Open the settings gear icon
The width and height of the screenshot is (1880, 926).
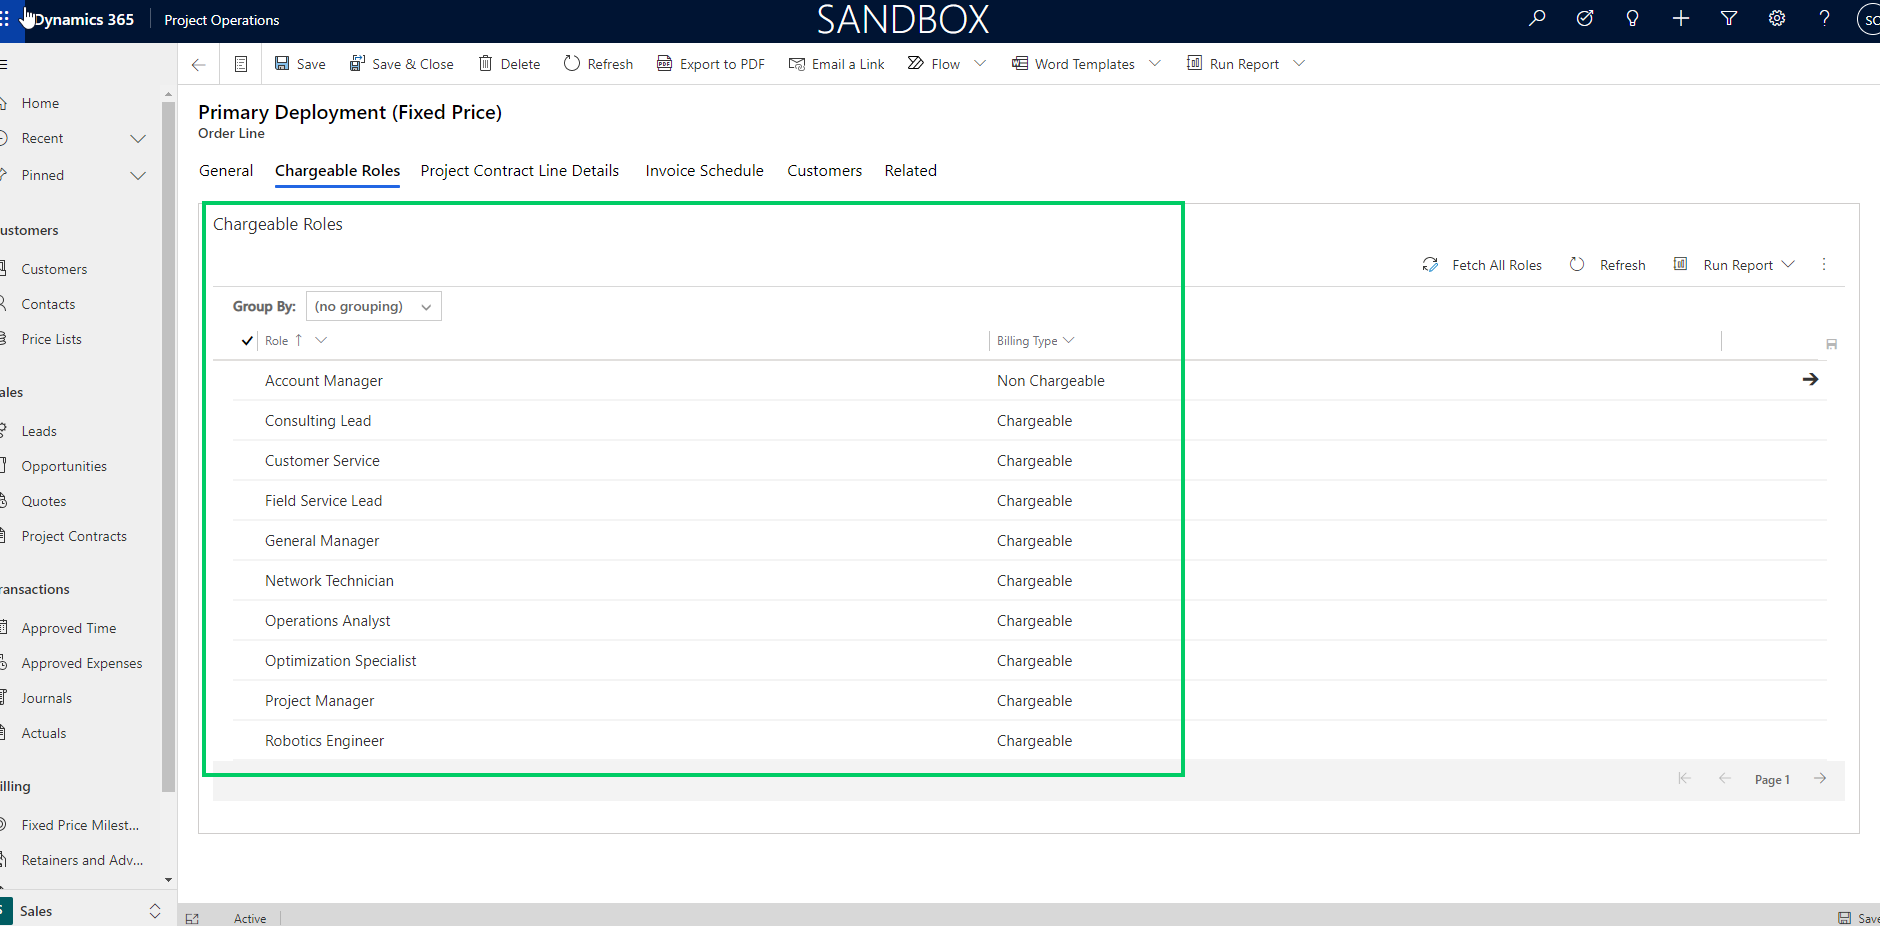pyautogui.click(x=1777, y=18)
